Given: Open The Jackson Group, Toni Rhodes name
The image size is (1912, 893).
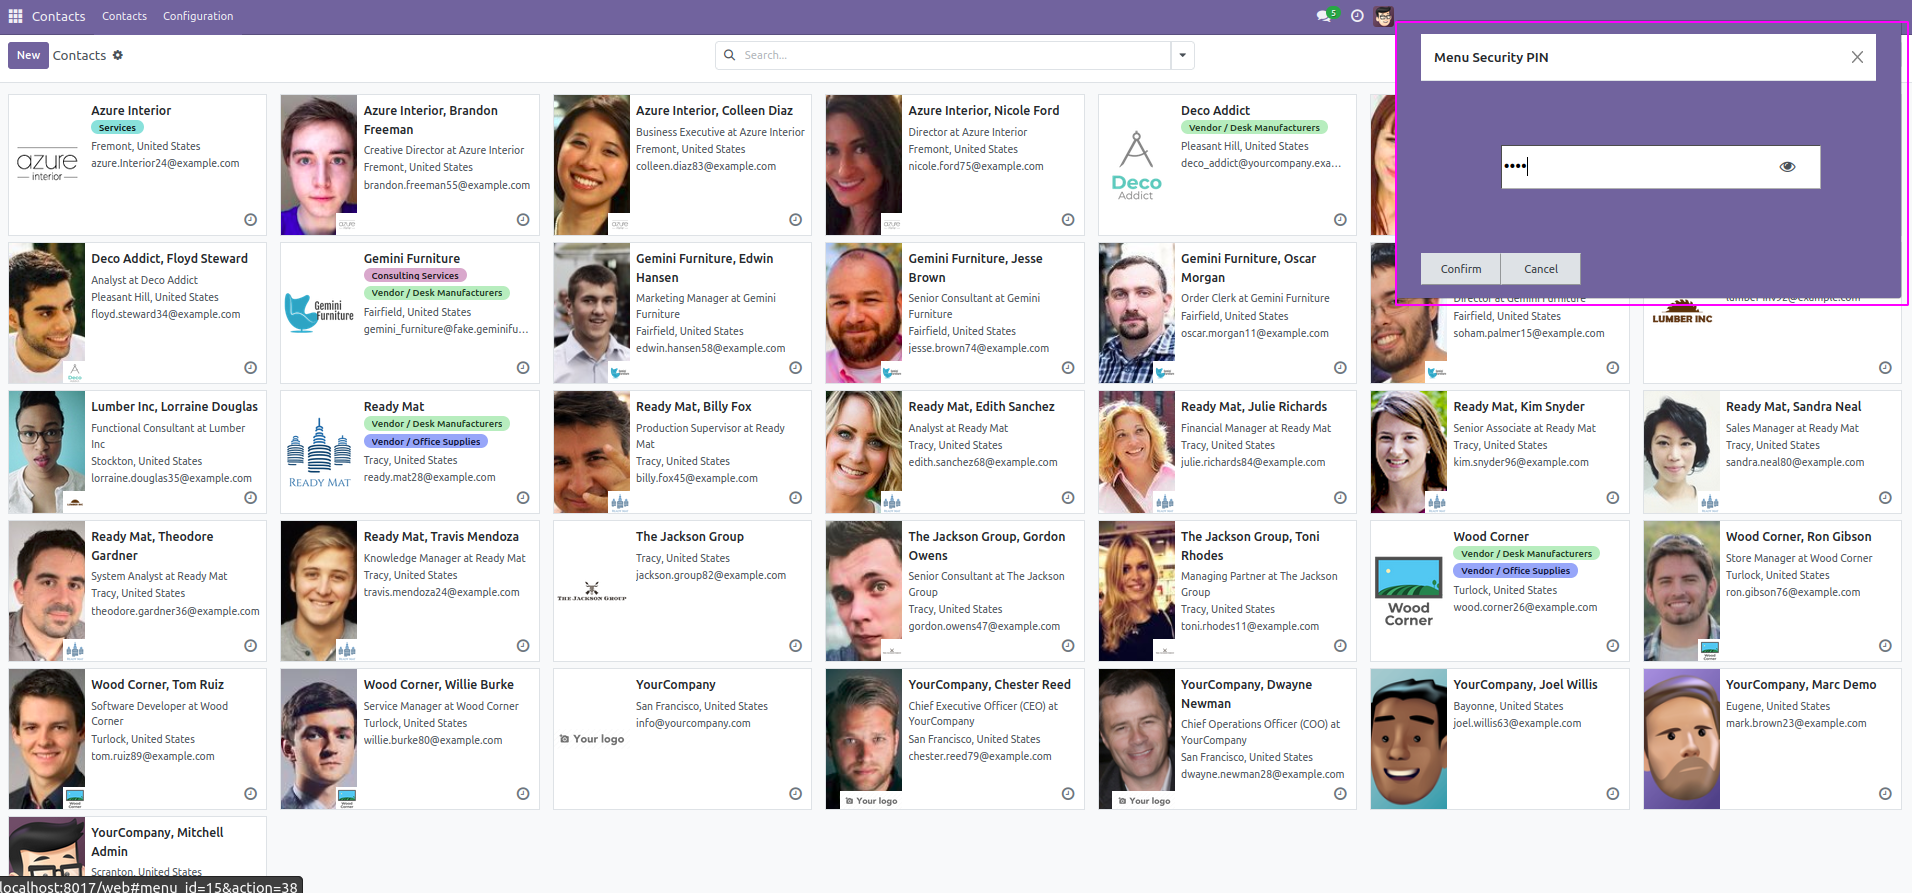Looking at the screenshot, I should point(1250,546).
